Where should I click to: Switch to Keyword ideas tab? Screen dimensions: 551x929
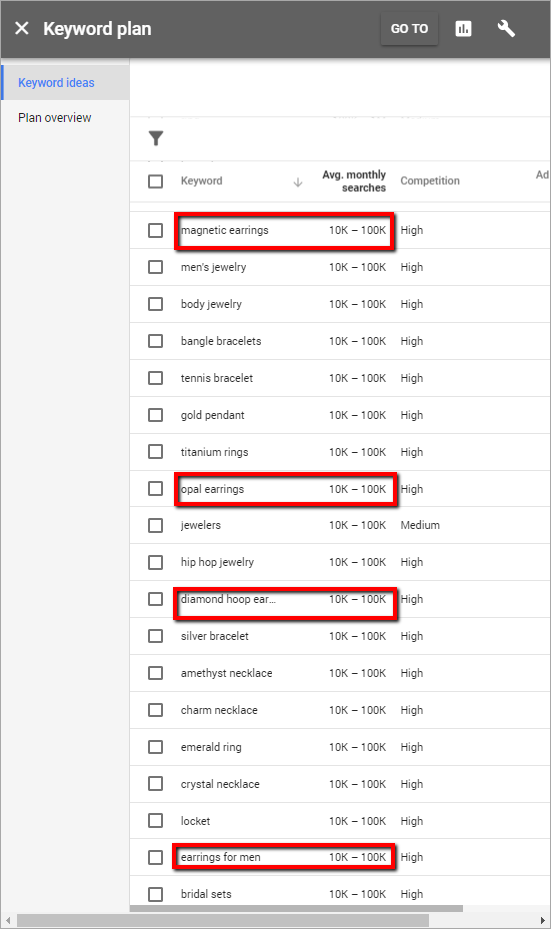[56, 82]
